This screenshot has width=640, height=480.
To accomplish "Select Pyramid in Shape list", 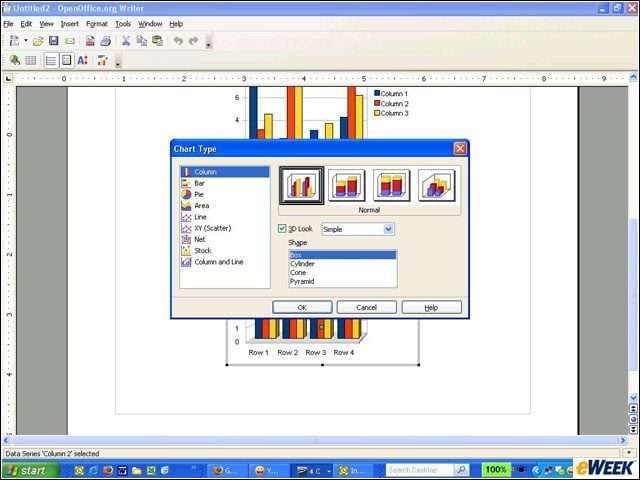I will [x=342, y=282].
